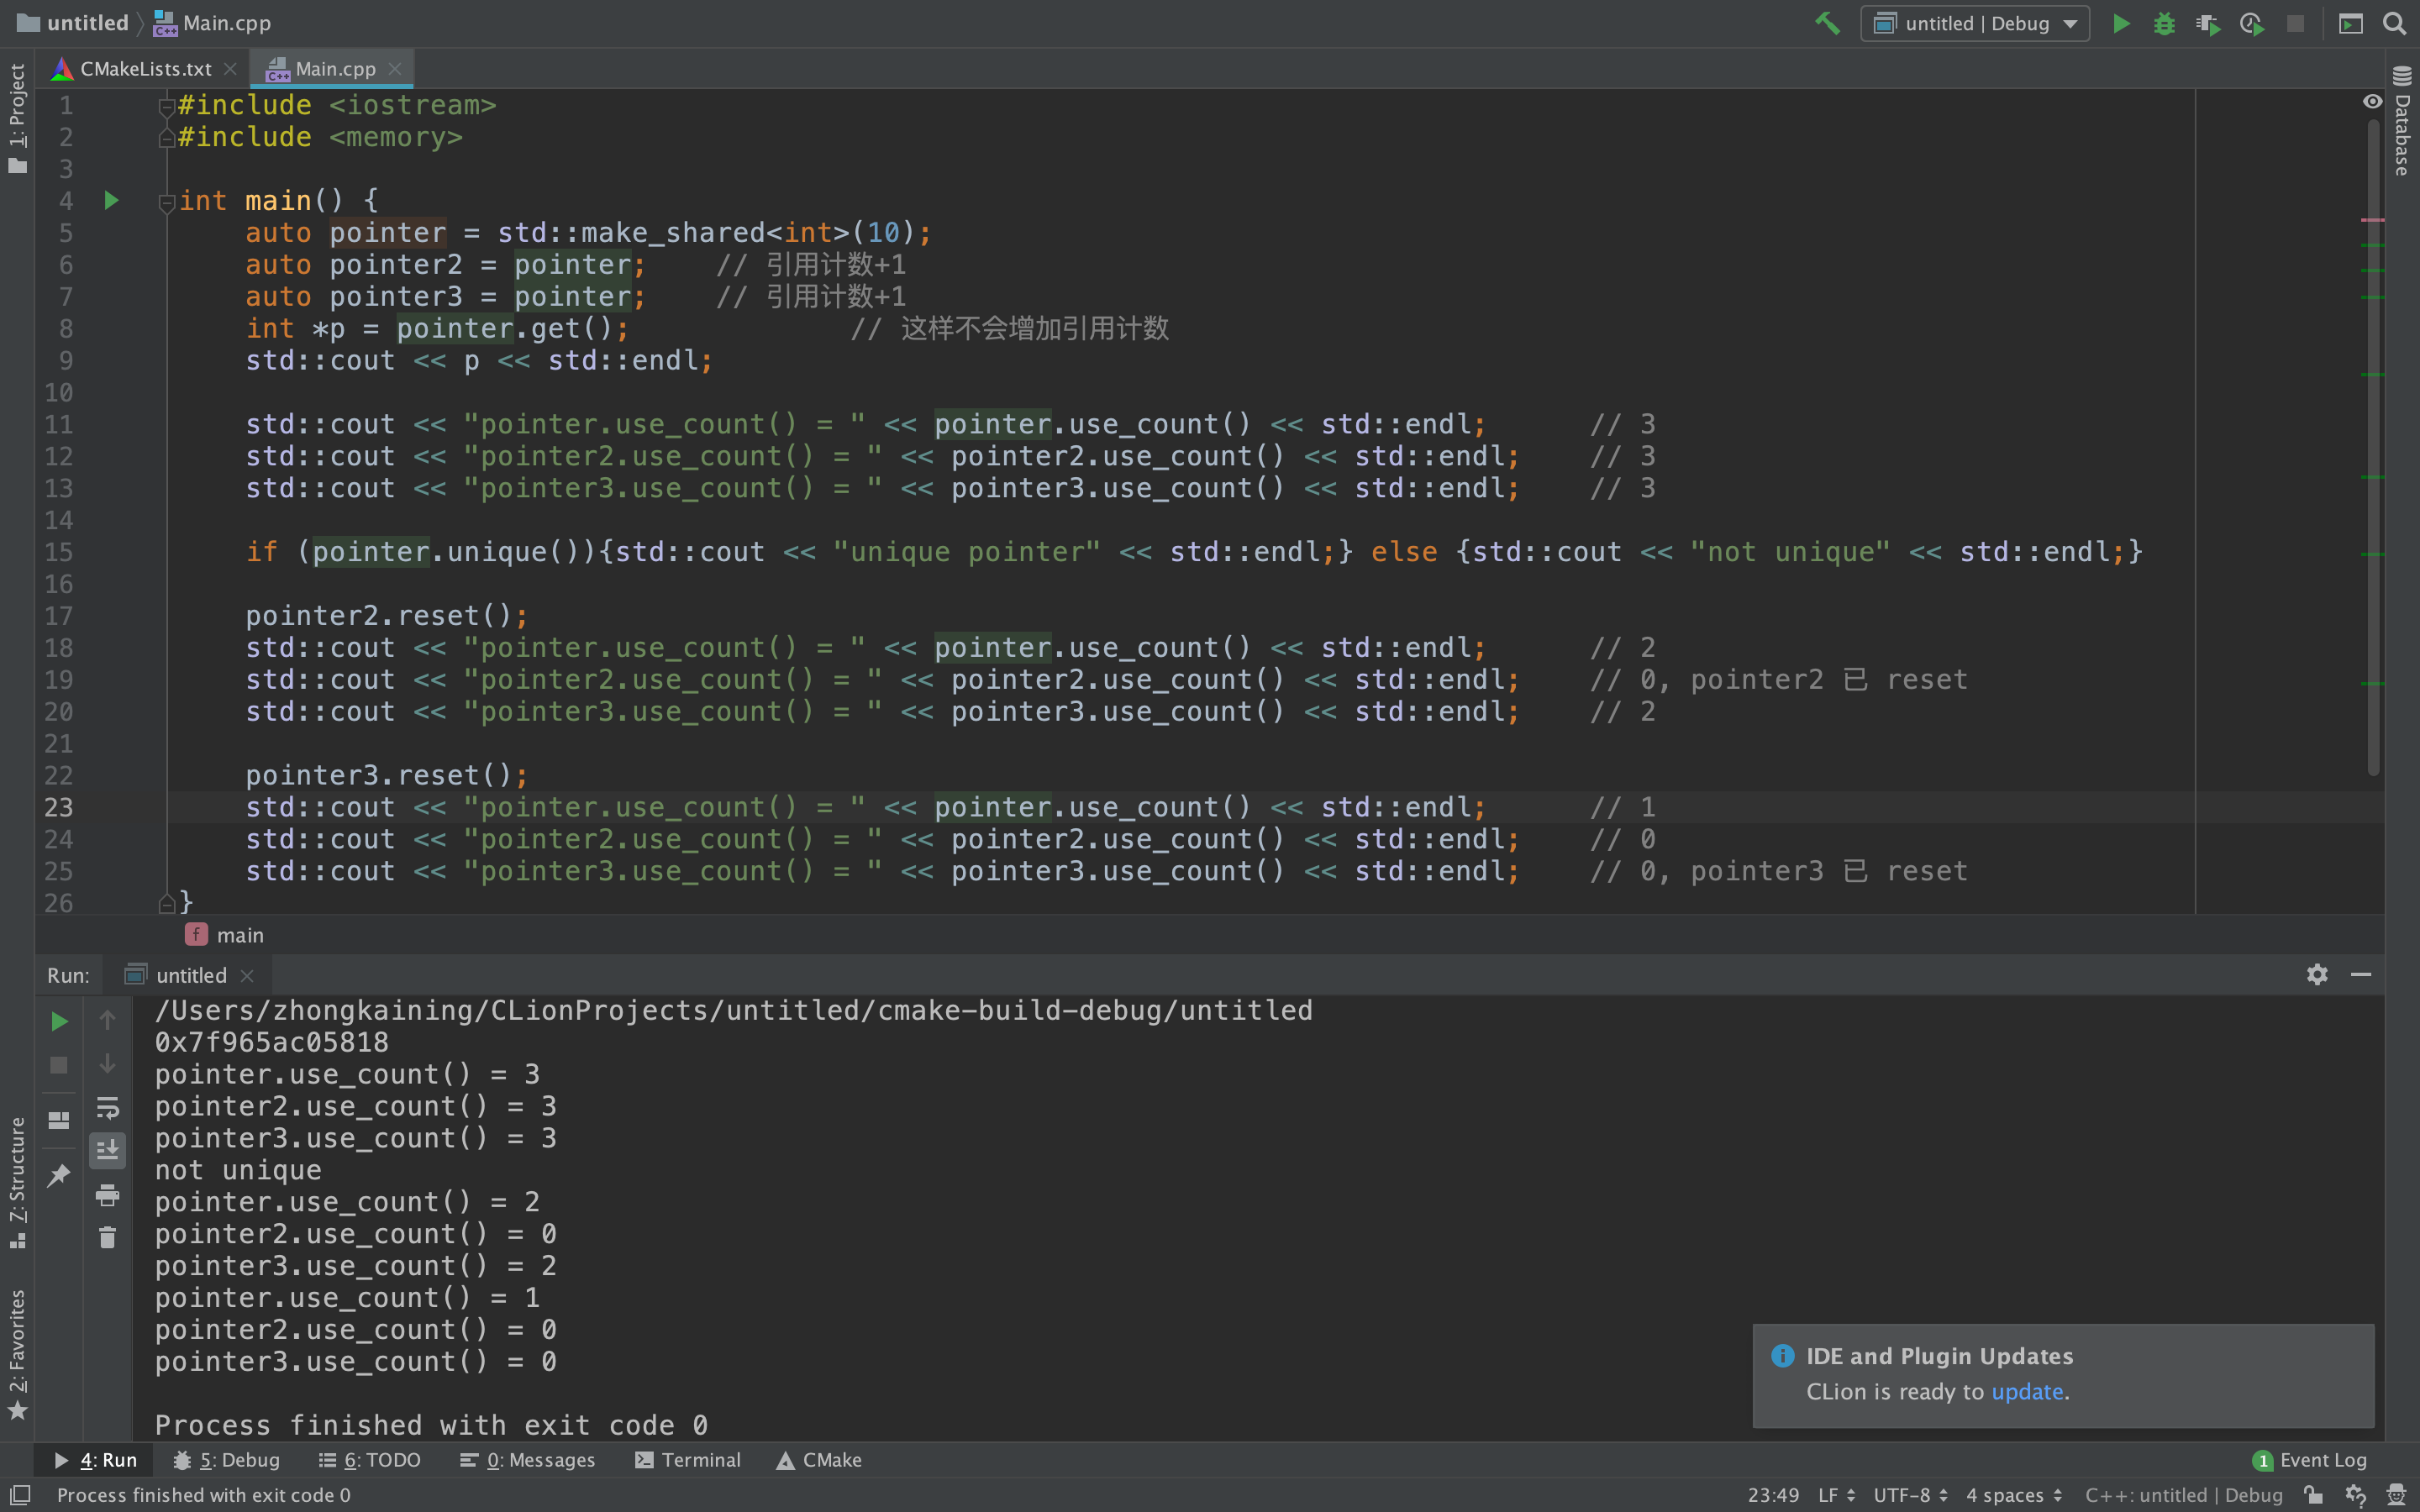Click the editor vertical scrollbar
The height and width of the screenshot is (1512, 2420).
point(2373,447)
